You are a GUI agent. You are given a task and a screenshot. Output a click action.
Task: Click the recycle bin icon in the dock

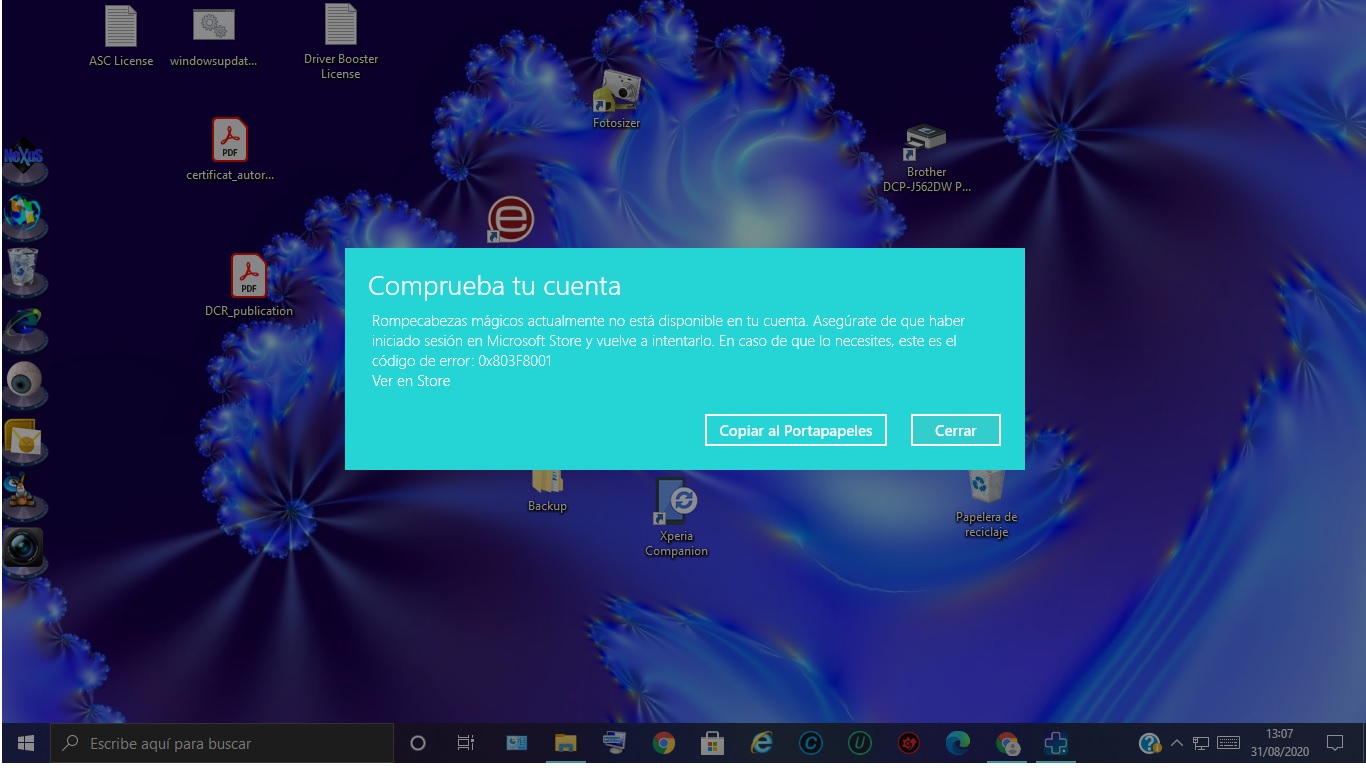click(23, 269)
